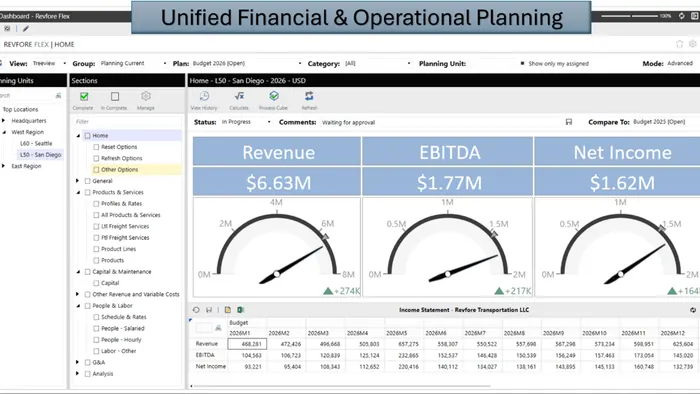Export the grid with the Excel icon

[240, 310]
